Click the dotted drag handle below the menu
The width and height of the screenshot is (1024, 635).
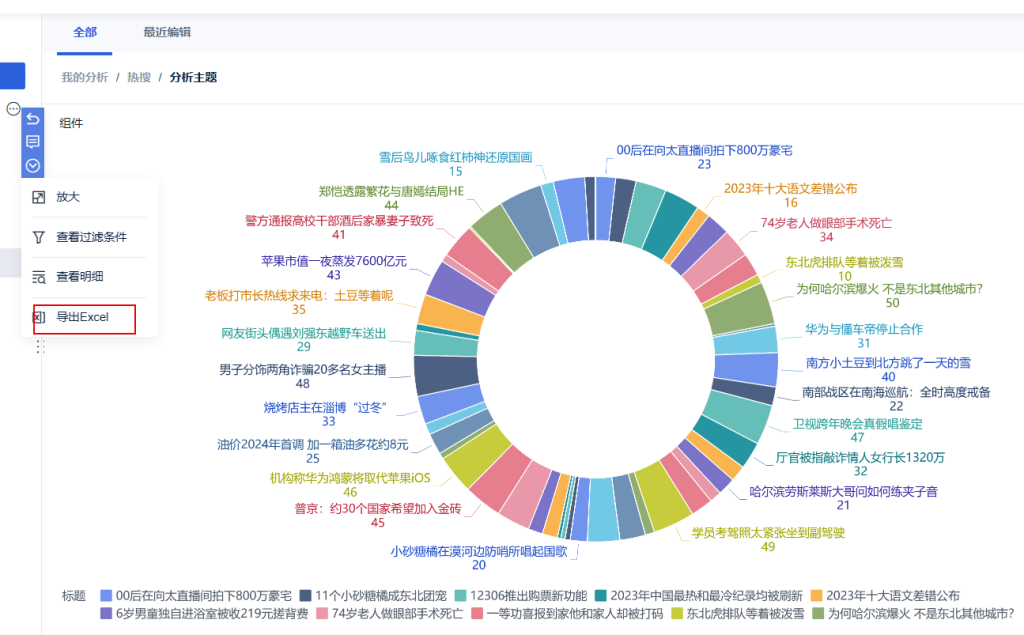tap(40, 346)
